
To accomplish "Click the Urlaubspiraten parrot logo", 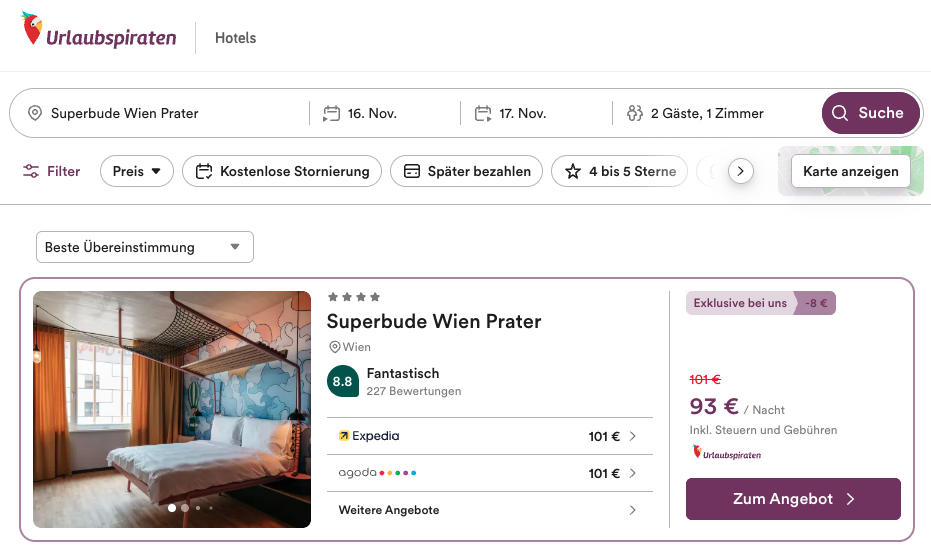I will coord(32,30).
